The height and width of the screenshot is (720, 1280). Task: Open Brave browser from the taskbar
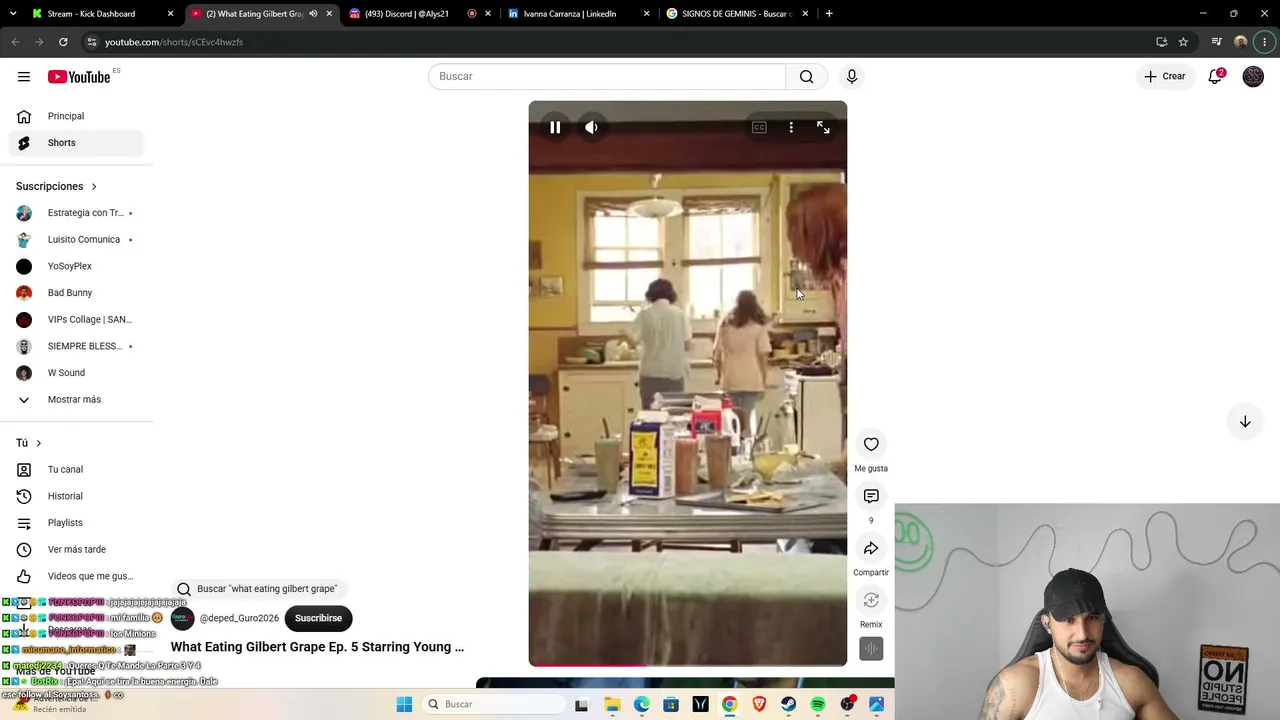pyautogui.click(x=759, y=704)
